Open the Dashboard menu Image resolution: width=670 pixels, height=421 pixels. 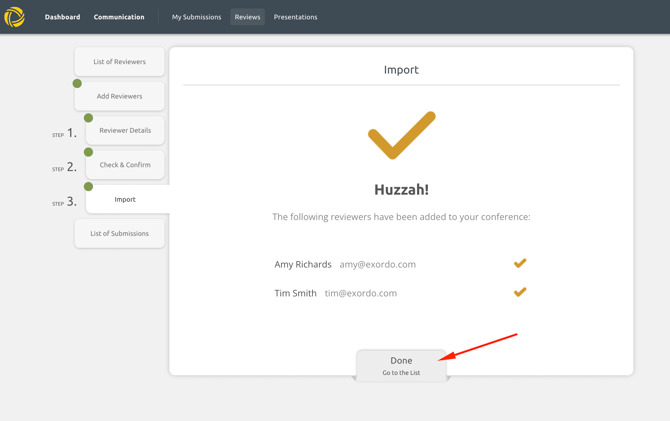(62, 17)
